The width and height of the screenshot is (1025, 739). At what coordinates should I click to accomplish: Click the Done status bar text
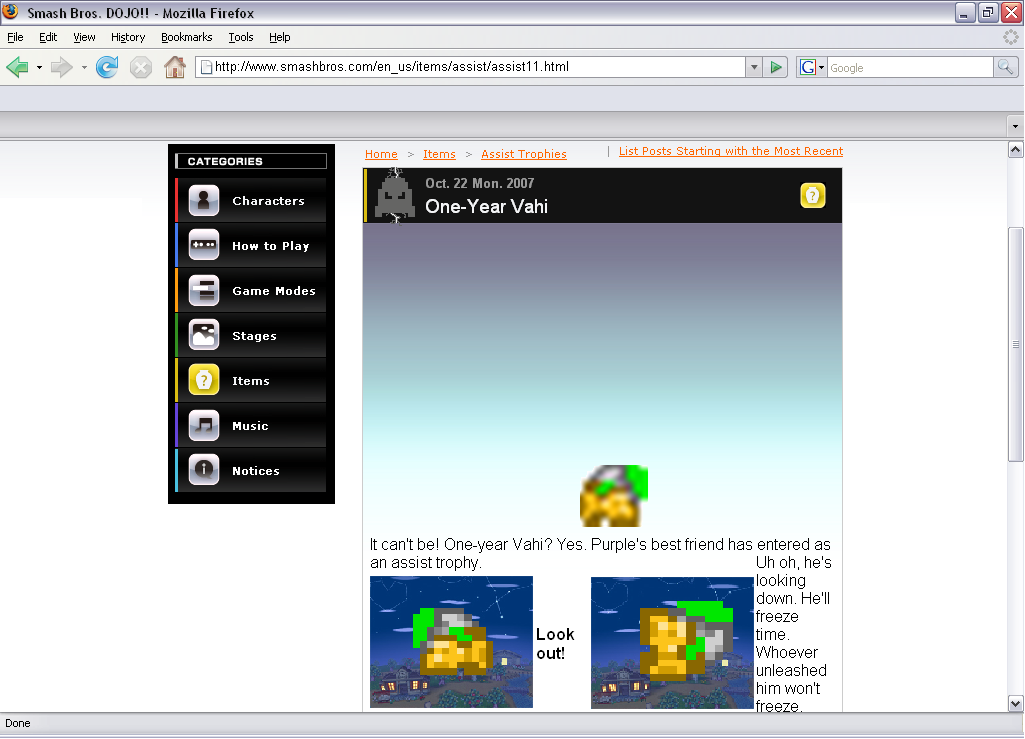click(18, 723)
